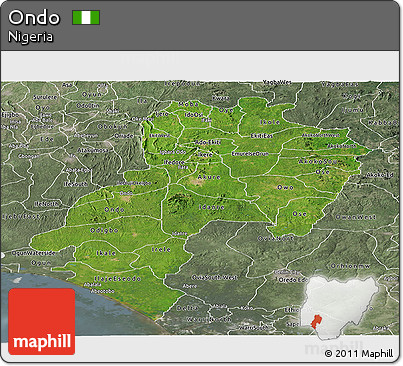
Task: Click the Irele region label
Action: (x=161, y=249)
